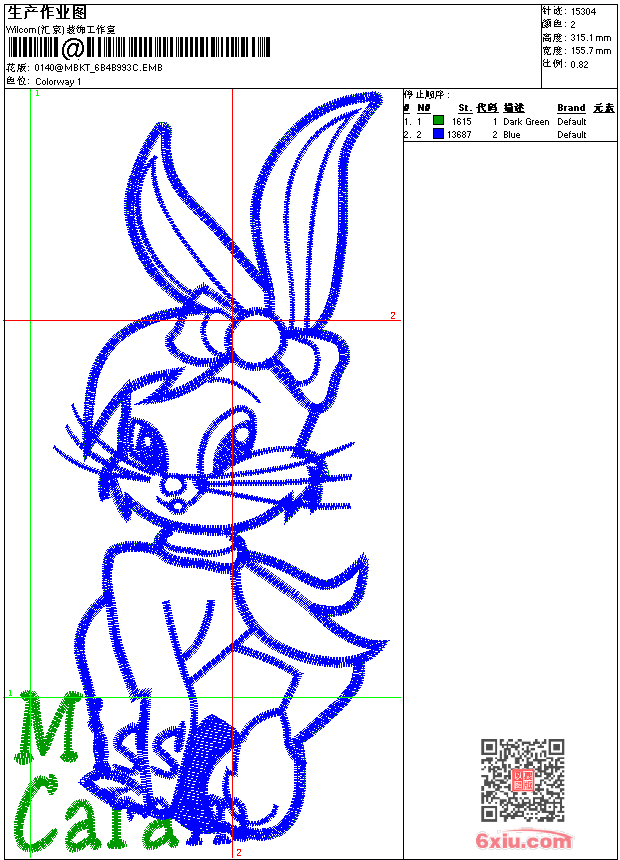This screenshot has width=620, height=860.
Task: Select the stitch total value '15304'
Action: pos(583,12)
